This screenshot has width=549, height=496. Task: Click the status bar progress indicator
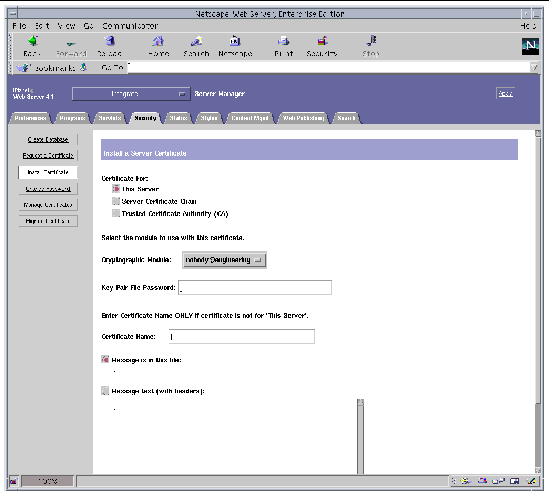point(47,481)
